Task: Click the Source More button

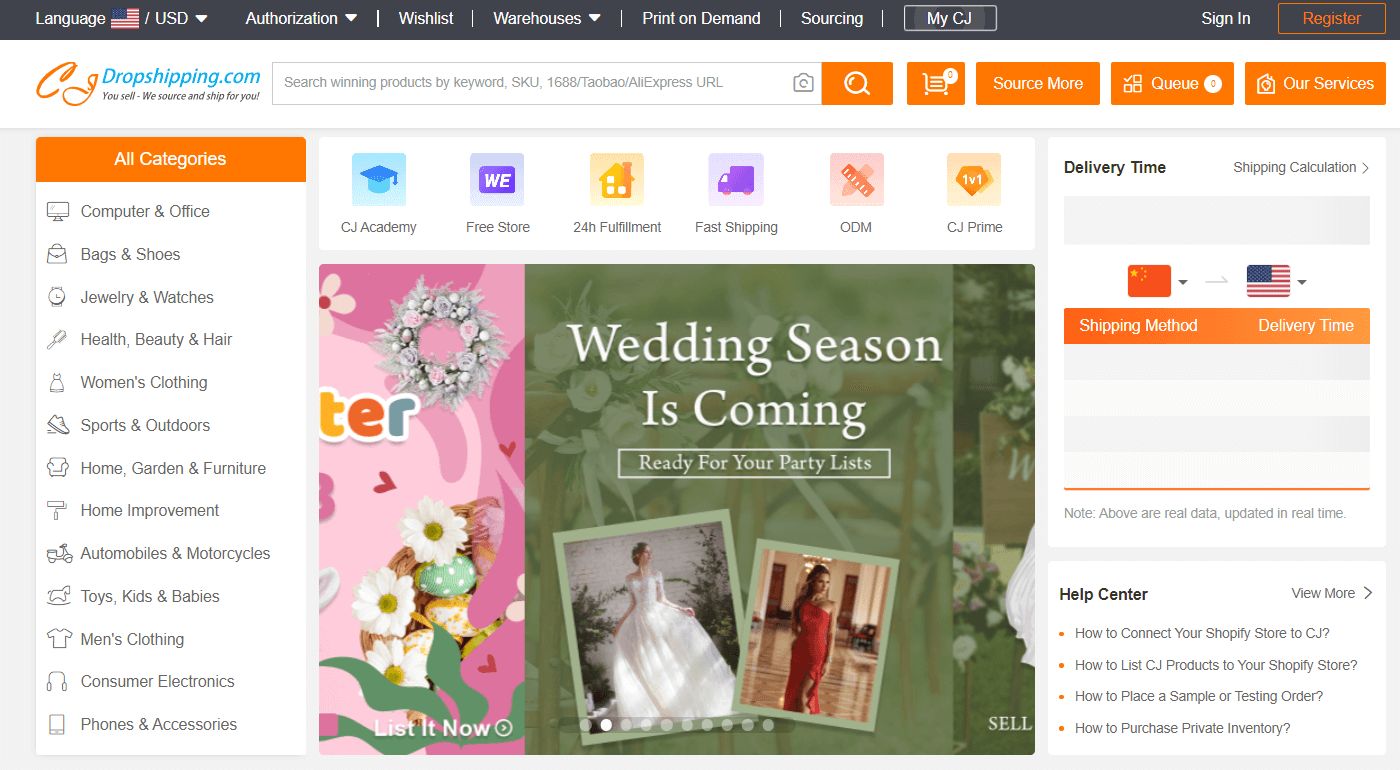Action: pos(1037,83)
